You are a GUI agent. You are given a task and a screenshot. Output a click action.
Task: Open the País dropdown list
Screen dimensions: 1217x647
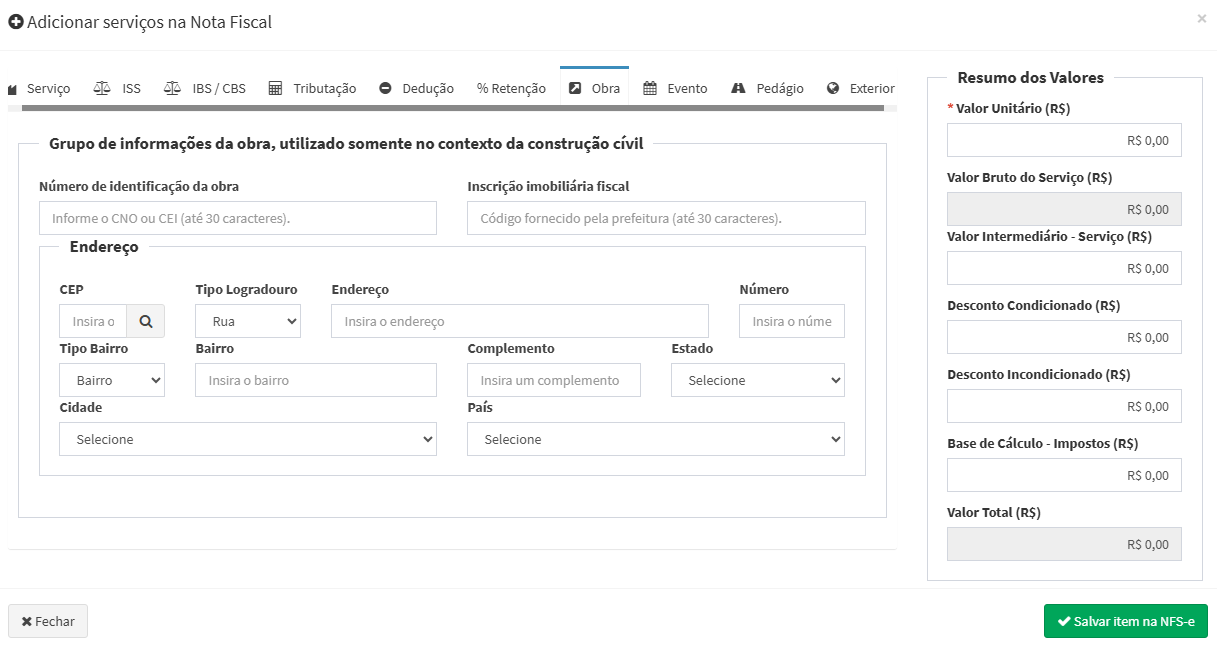tap(655, 439)
